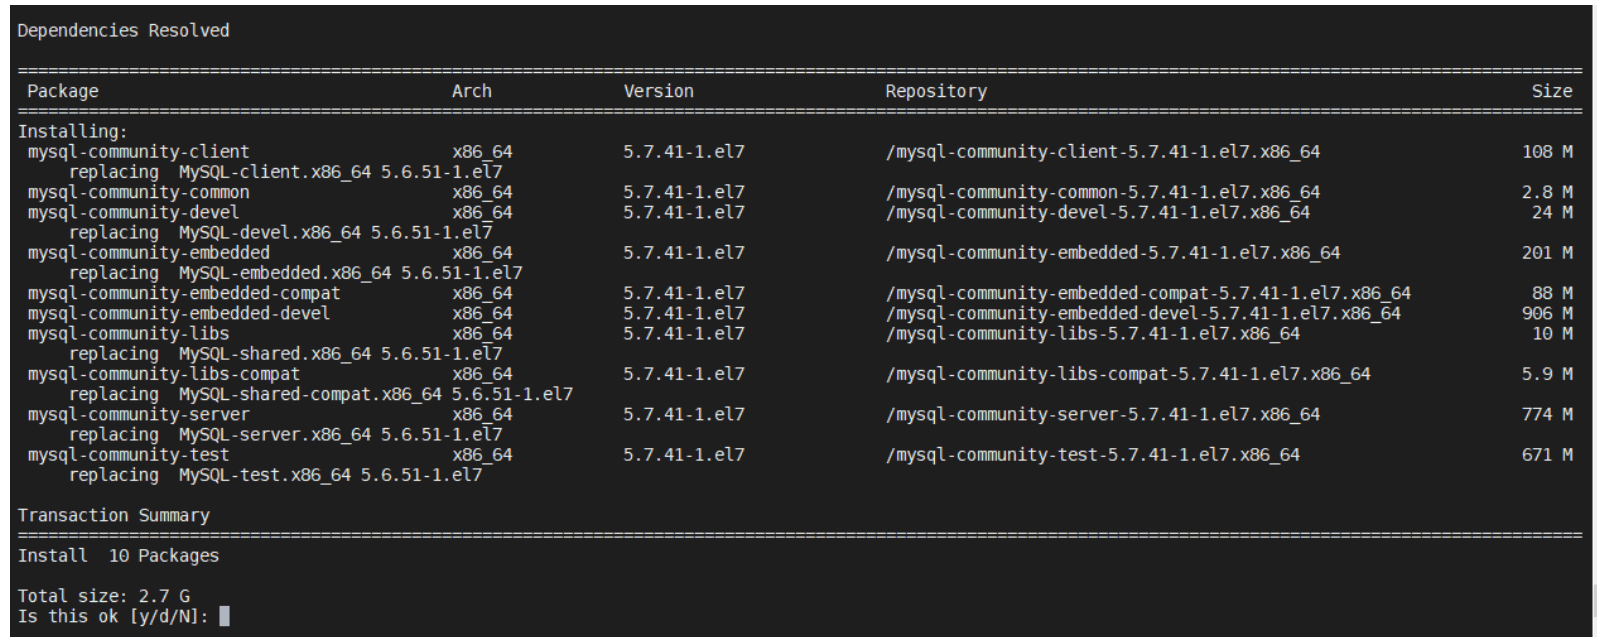
Task: Click the "Transaction Summary" heading
Action: click(113, 515)
